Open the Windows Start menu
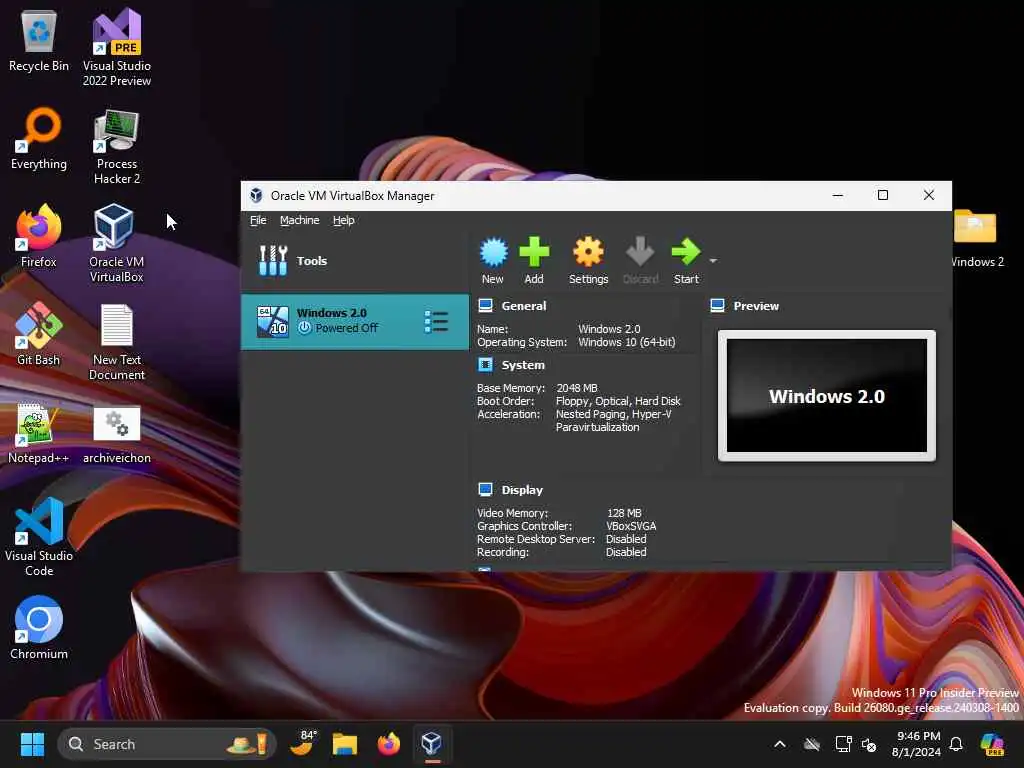Screen dimensions: 1024x768 coord(32,744)
